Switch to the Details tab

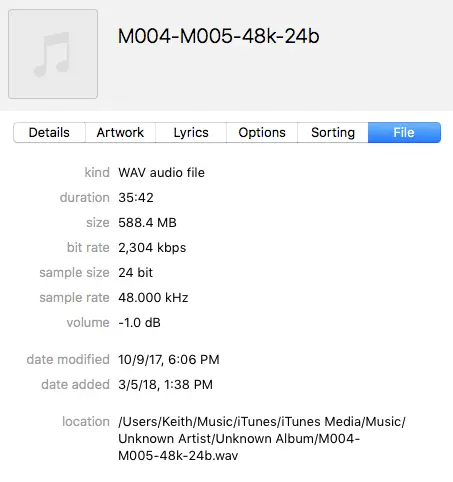coord(49,133)
